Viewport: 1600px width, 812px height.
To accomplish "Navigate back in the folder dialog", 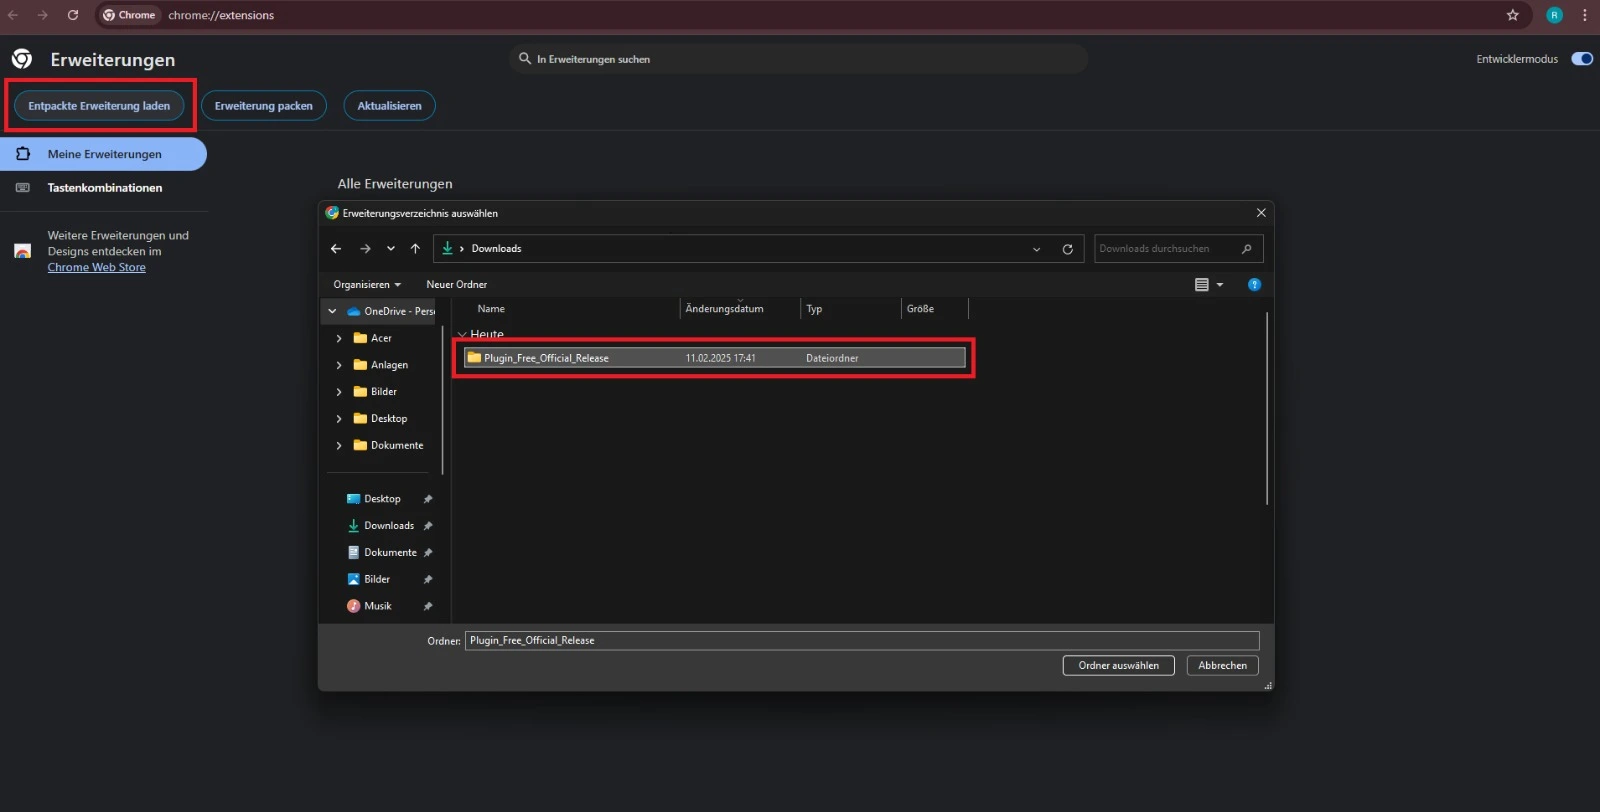I will (x=336, y=249).
